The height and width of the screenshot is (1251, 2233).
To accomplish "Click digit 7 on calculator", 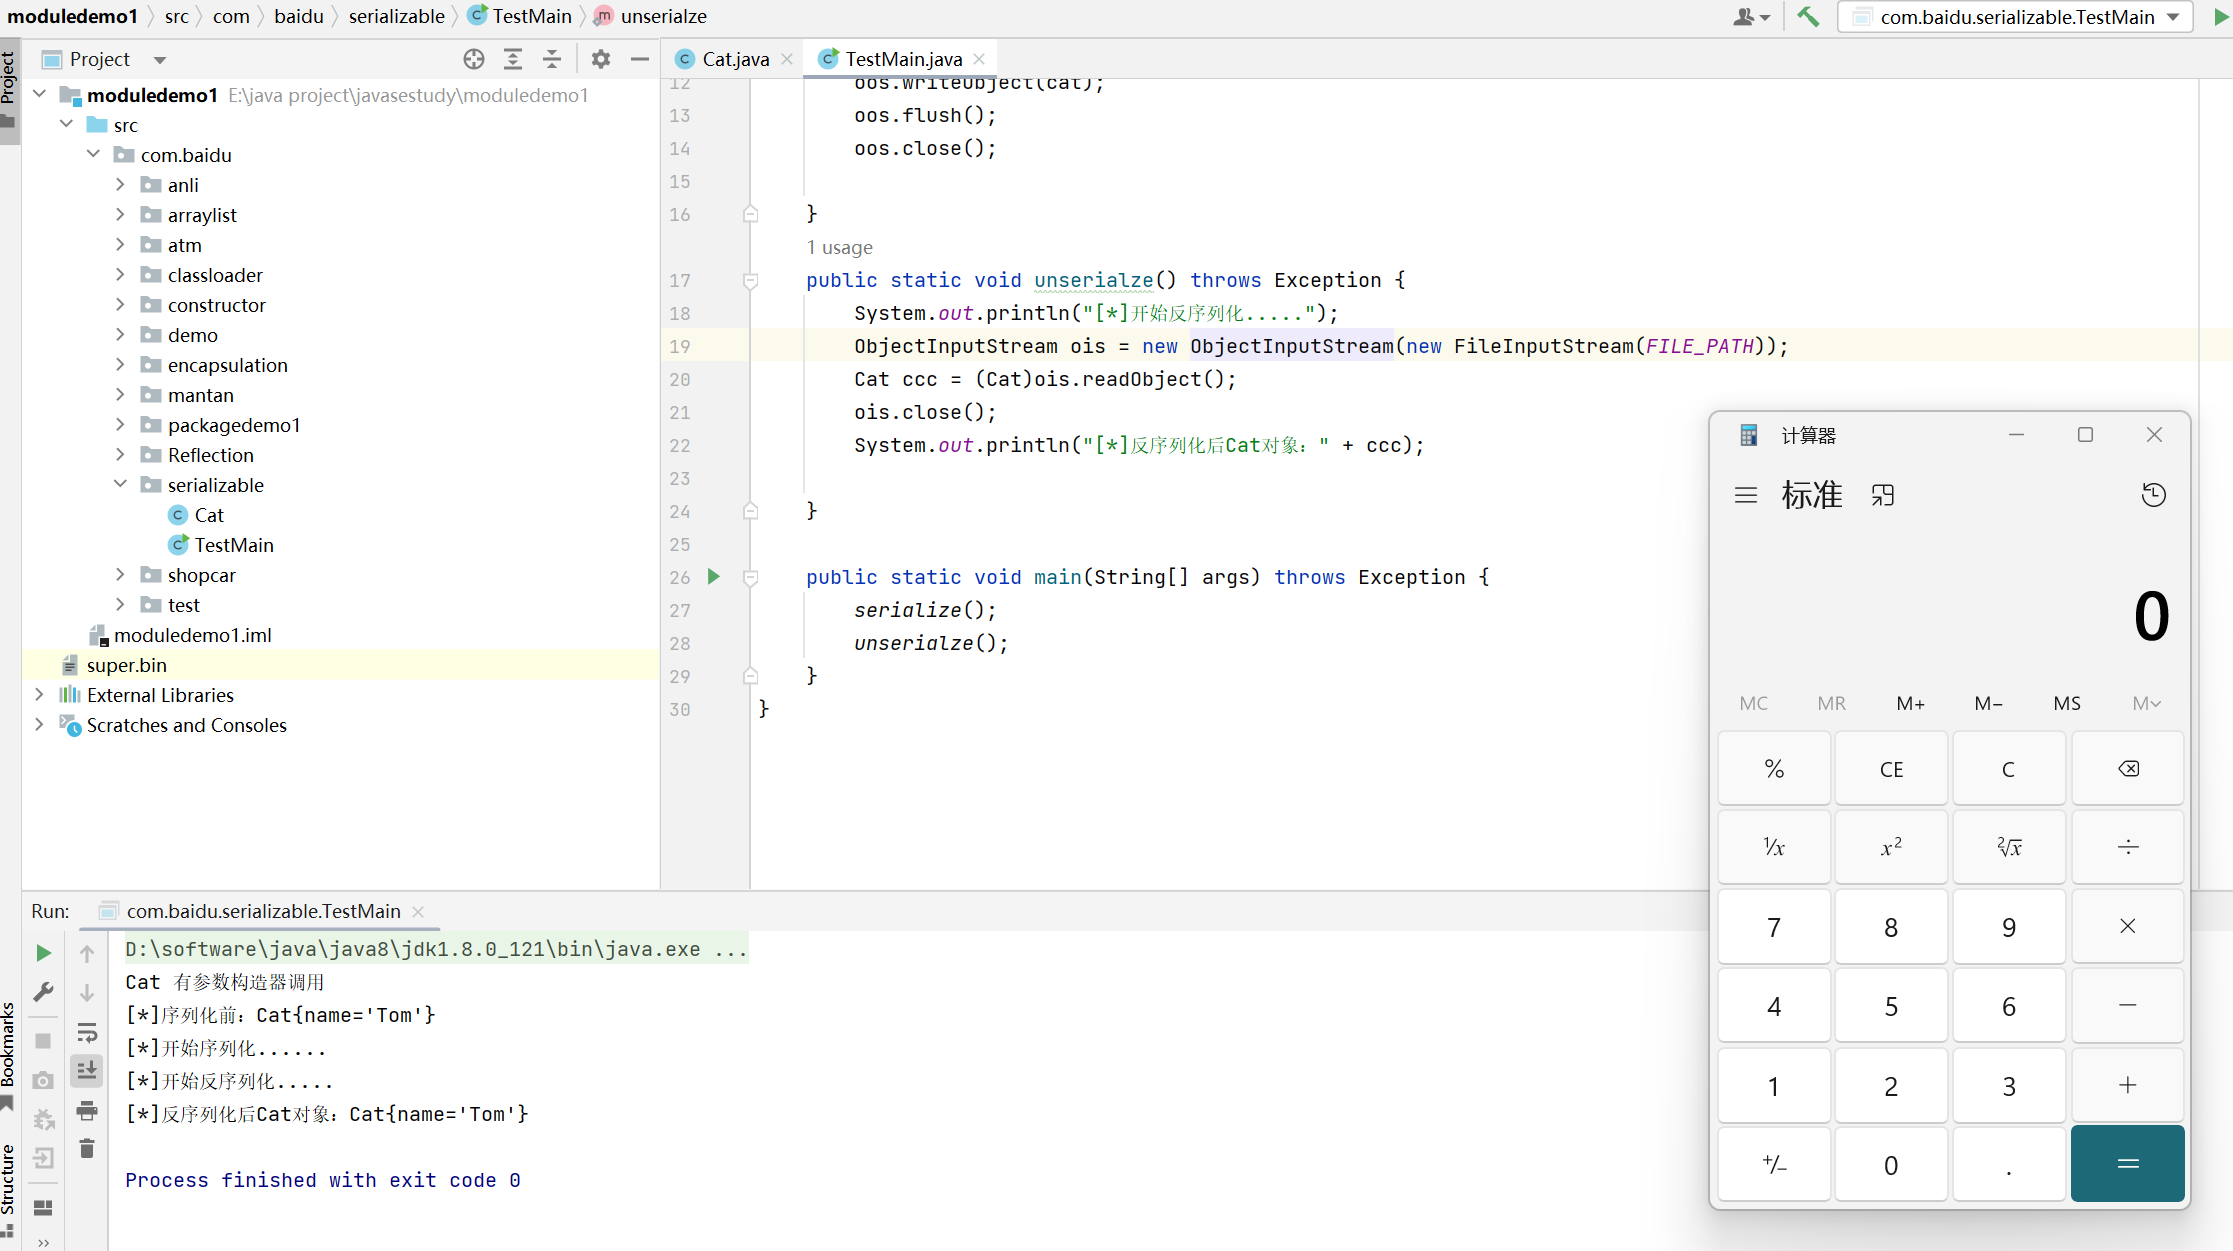I will click(x=1774, y=927).
